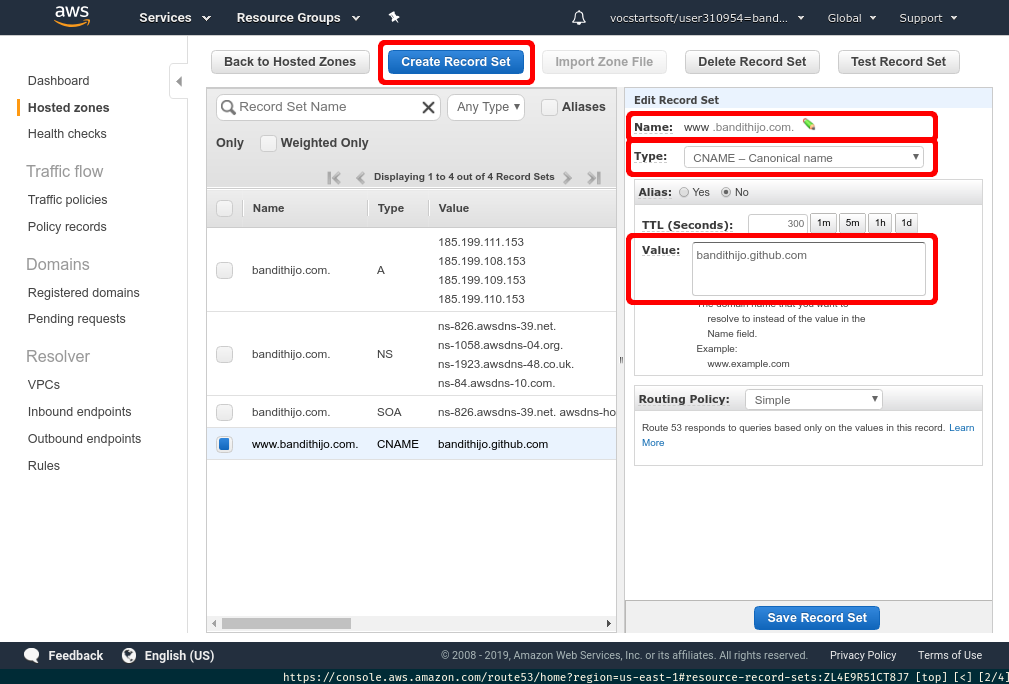
Task: Jump to last page of record sets
Action: 594,178
